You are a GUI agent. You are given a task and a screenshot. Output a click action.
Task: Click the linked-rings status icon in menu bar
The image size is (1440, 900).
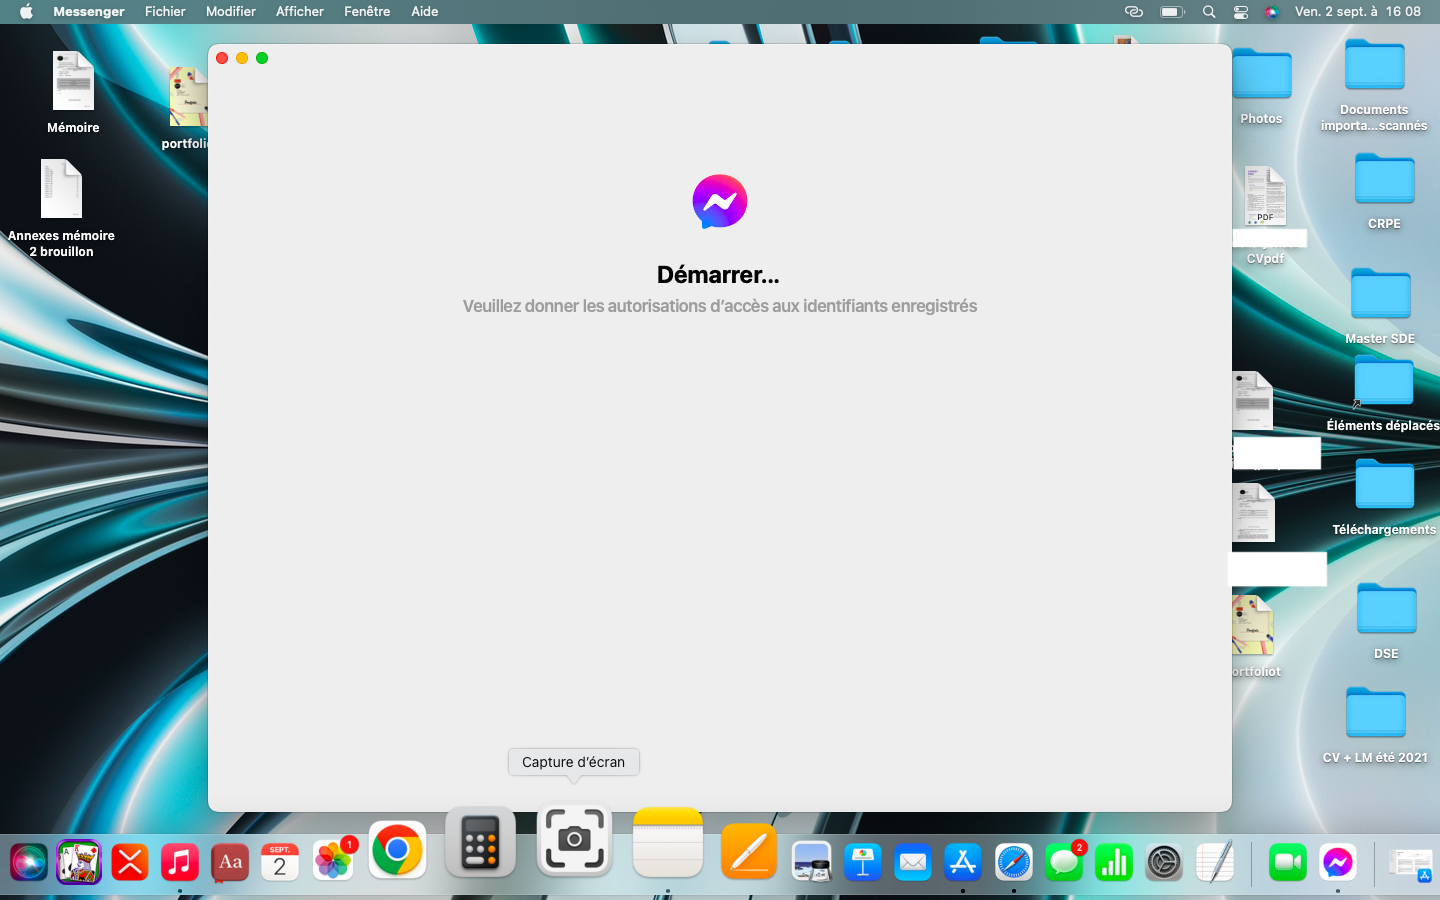click(1134, 12)
